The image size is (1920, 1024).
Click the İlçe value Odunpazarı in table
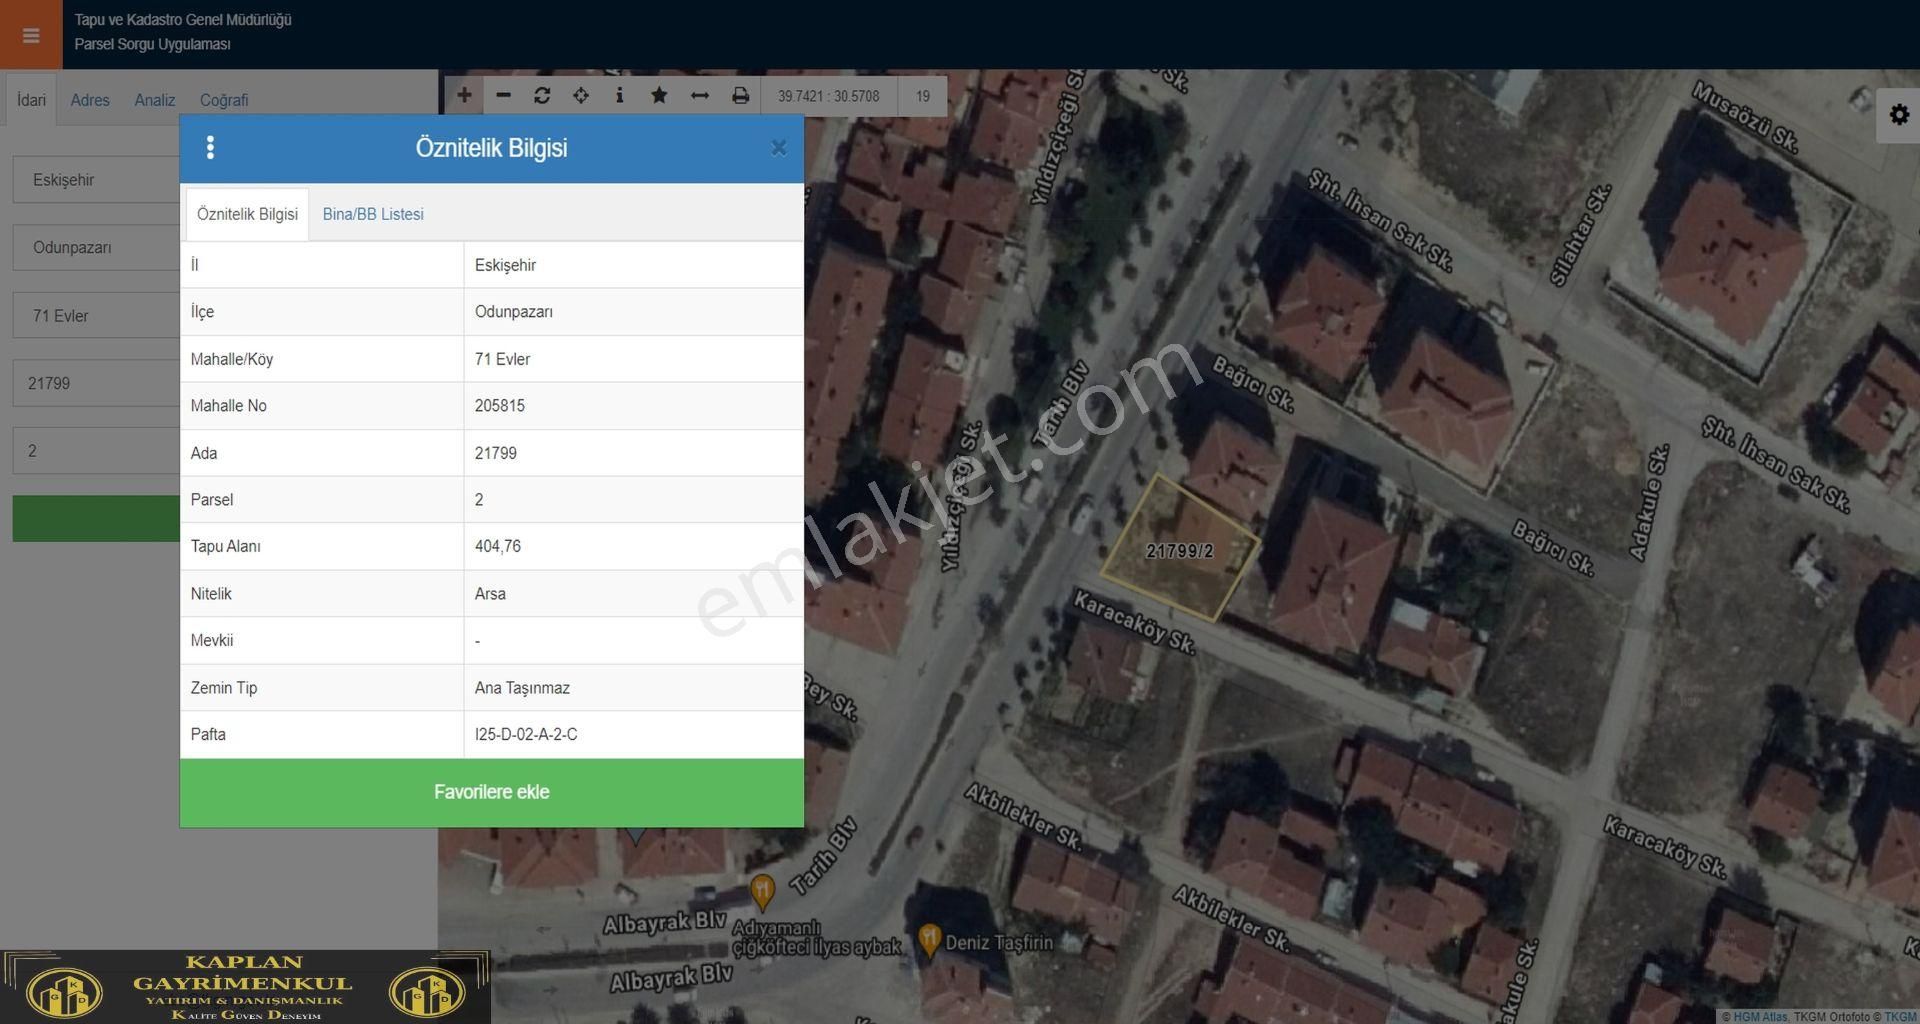point(514,311)
